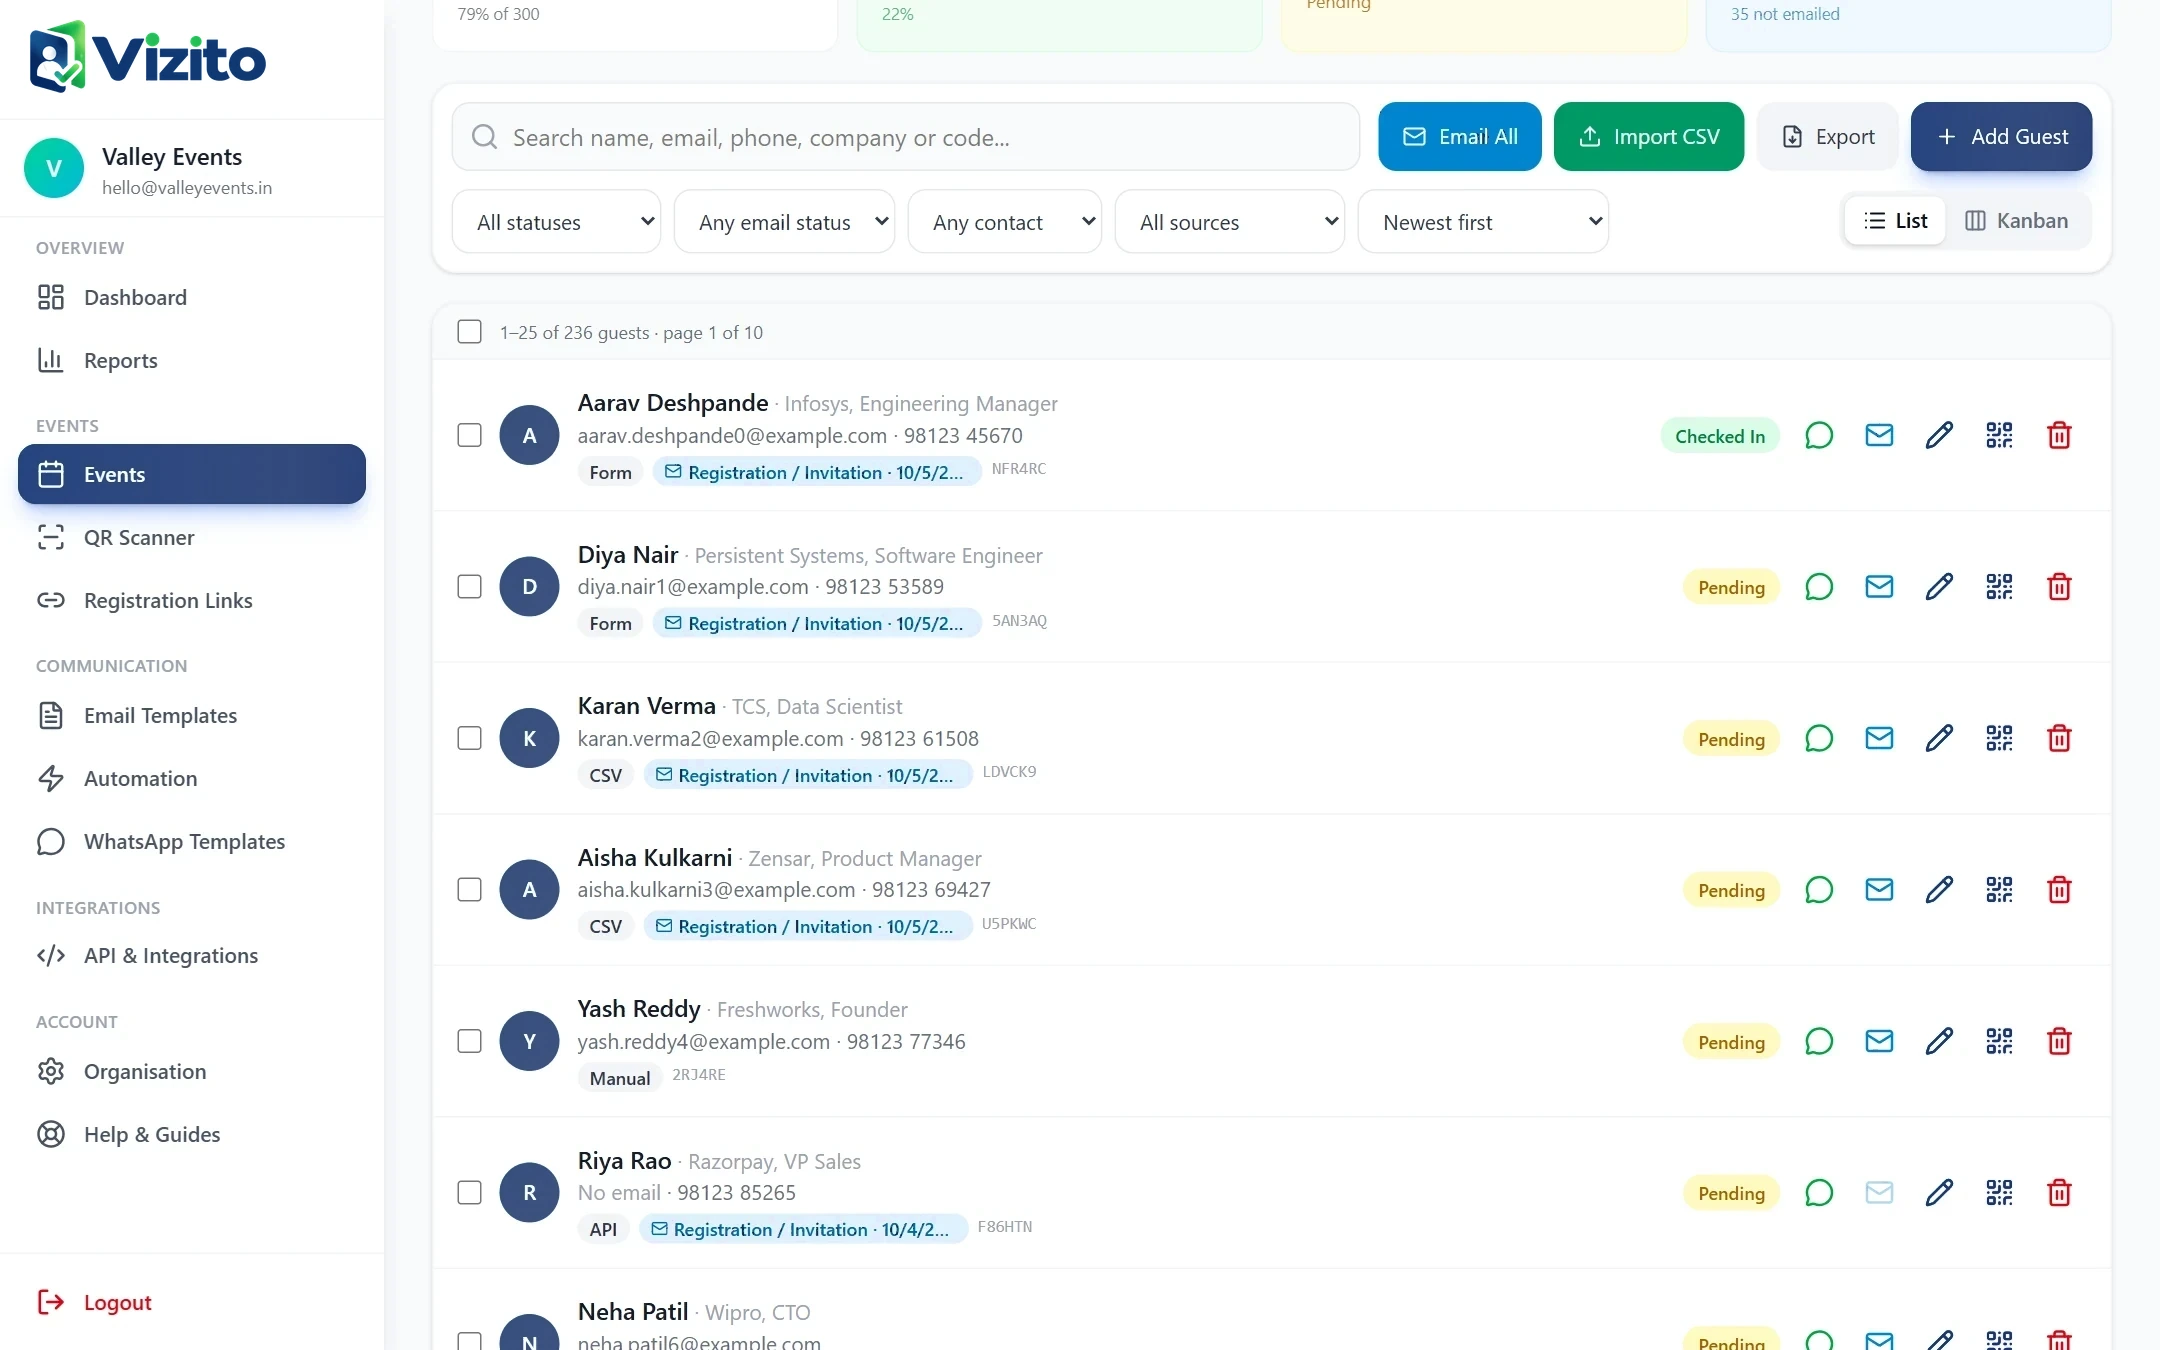Select Aisha Kulkarni's row checkbox
The height and width of the screenshot is (1350, 2160).
469,890
